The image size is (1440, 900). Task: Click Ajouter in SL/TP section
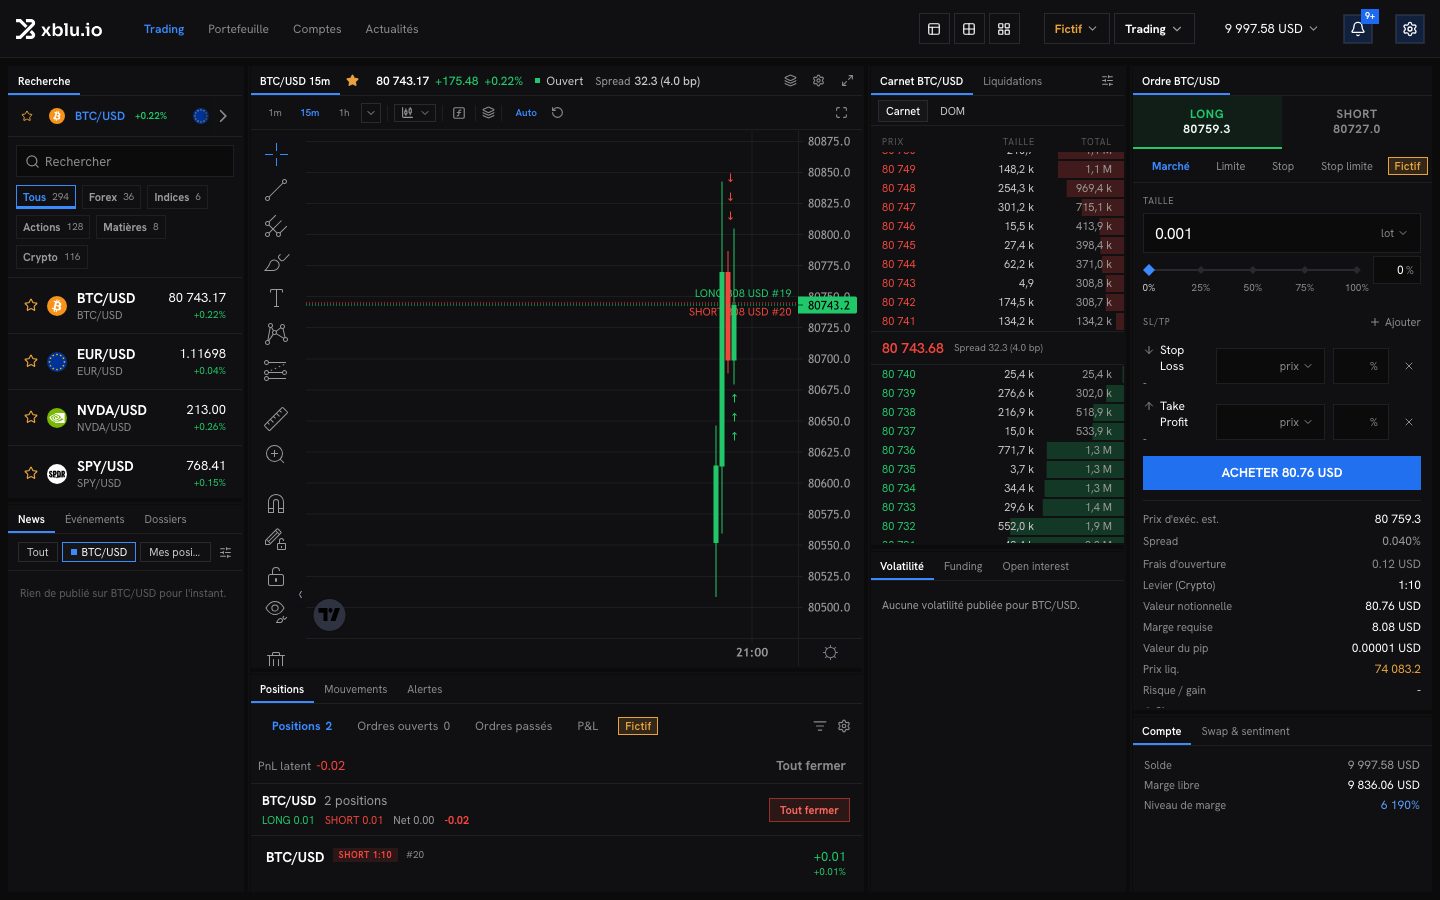(x=1396, y=322)
